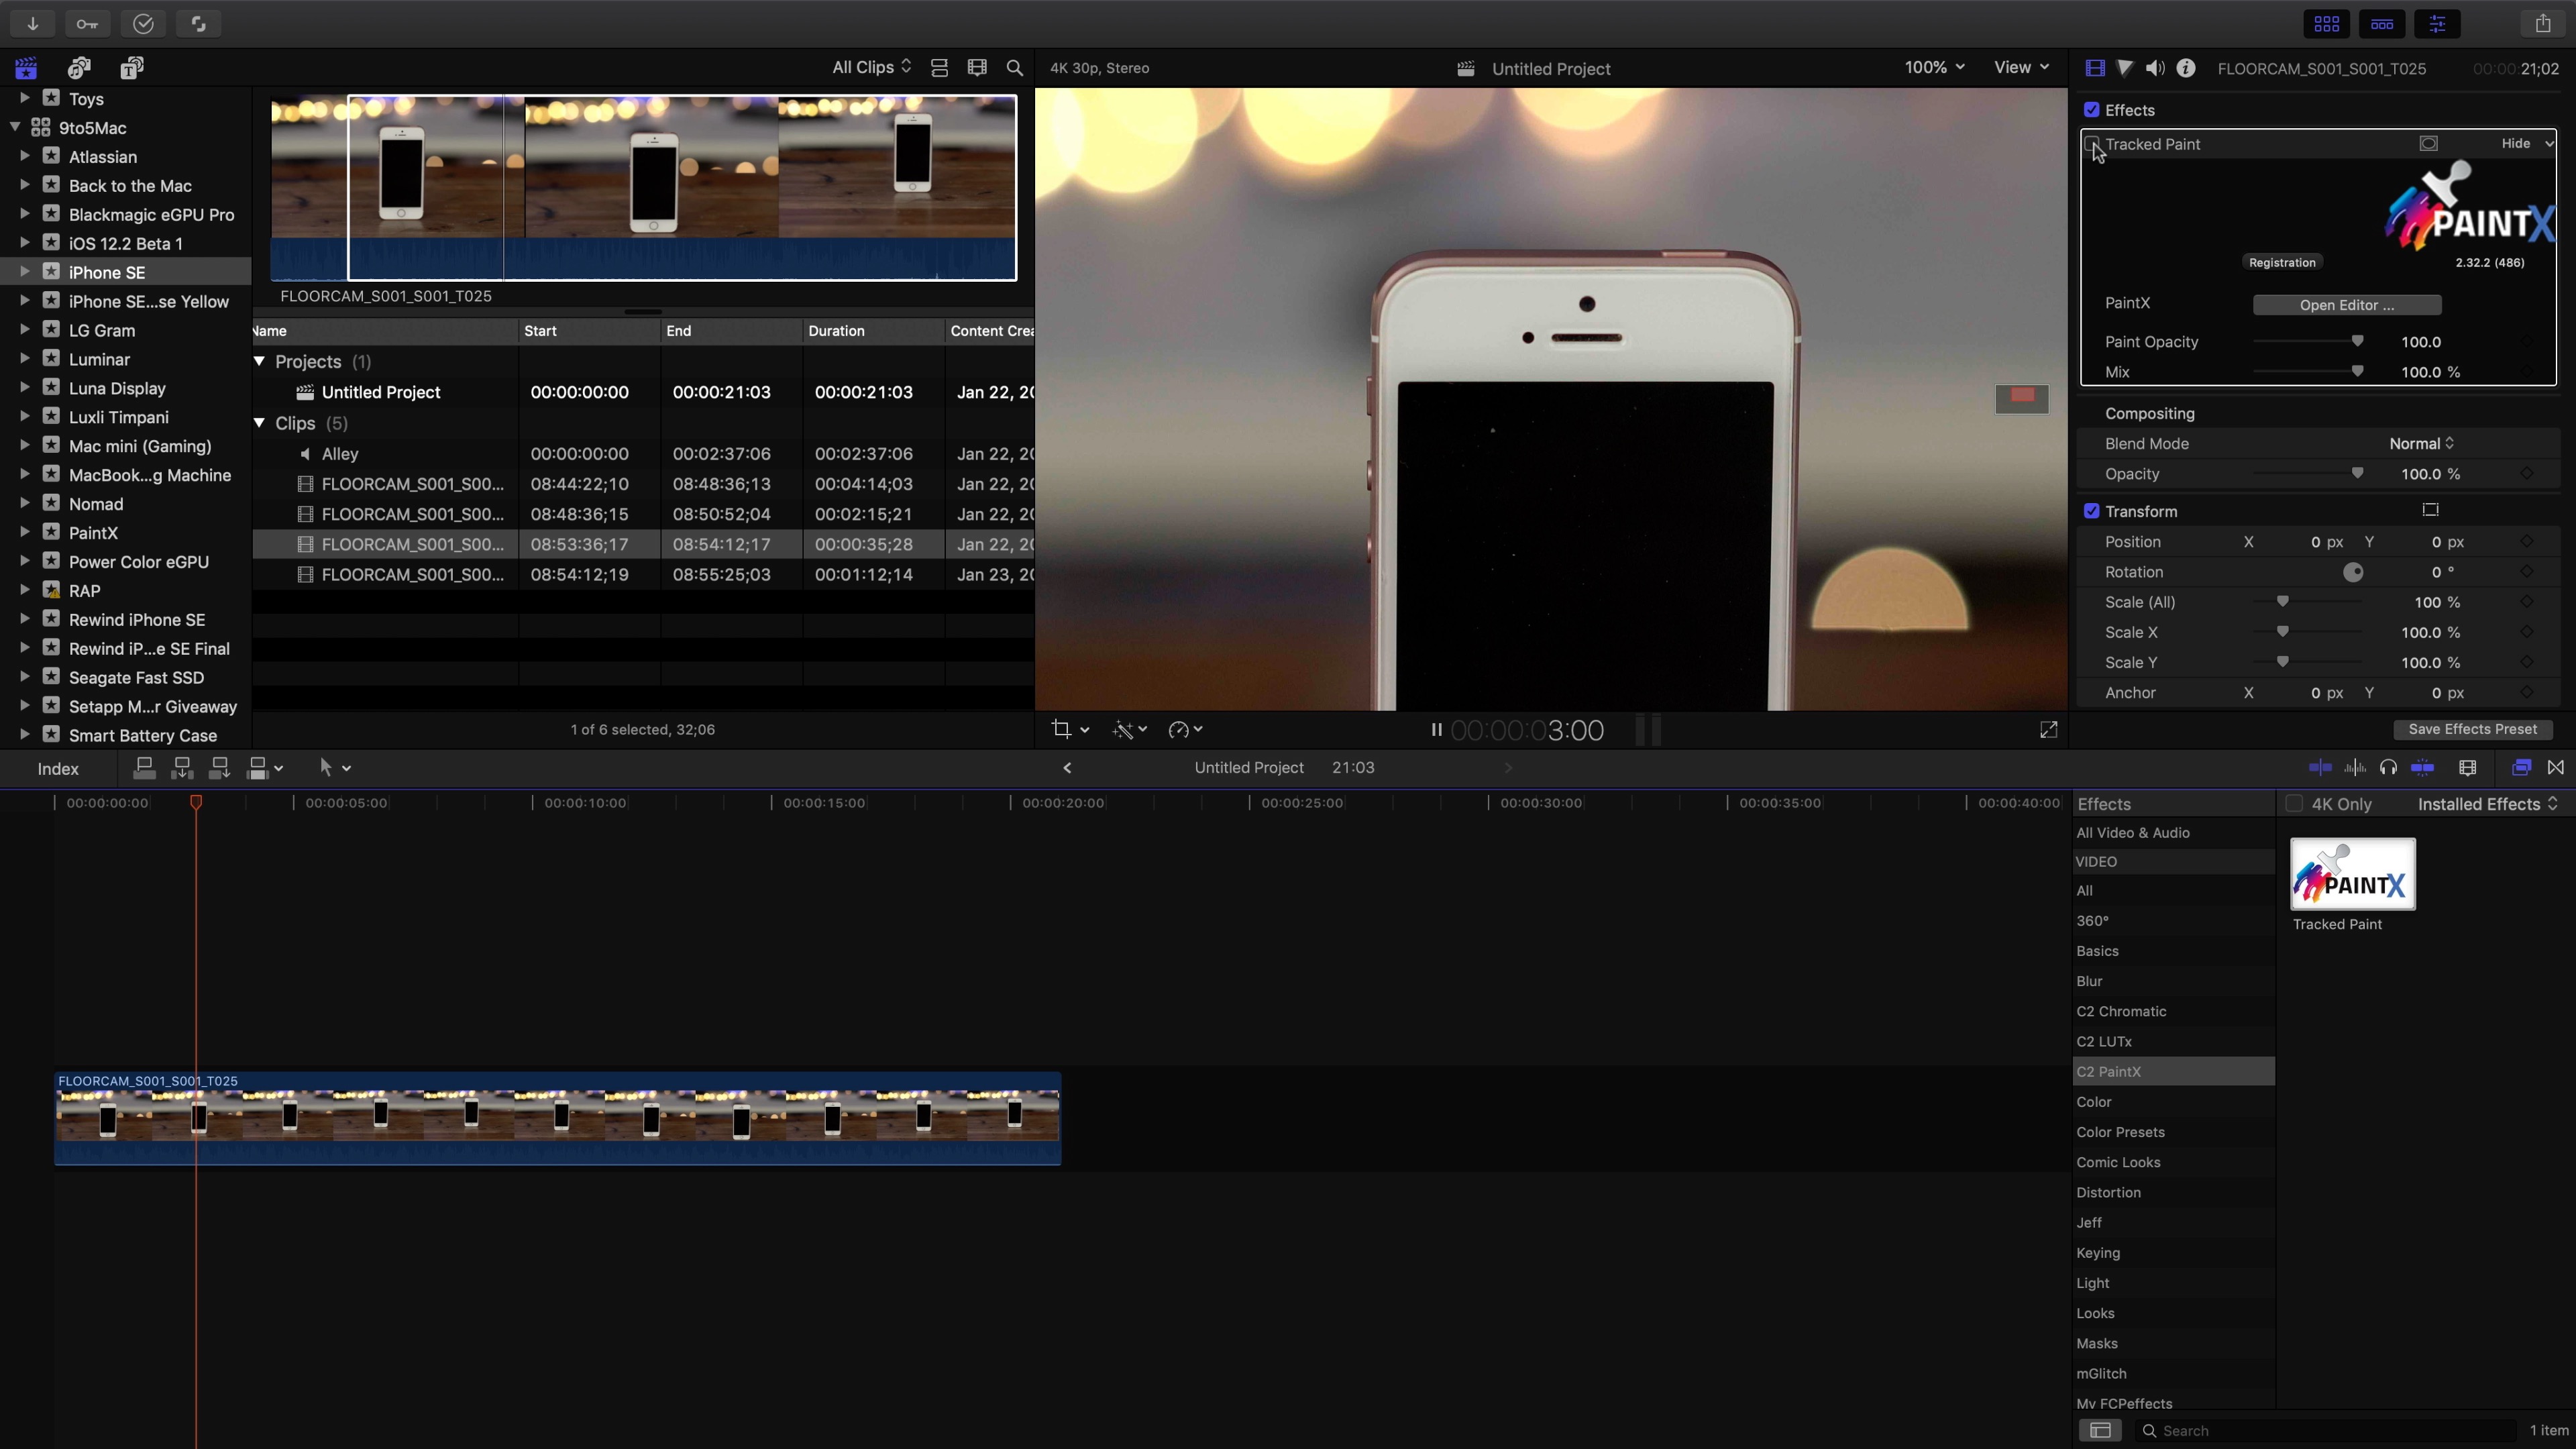The width and height of the screenshot is (2576, 1449).
Task: Uncheck the Effects section checkbox
Action: pyautogui.click(x=2092, y=110)
